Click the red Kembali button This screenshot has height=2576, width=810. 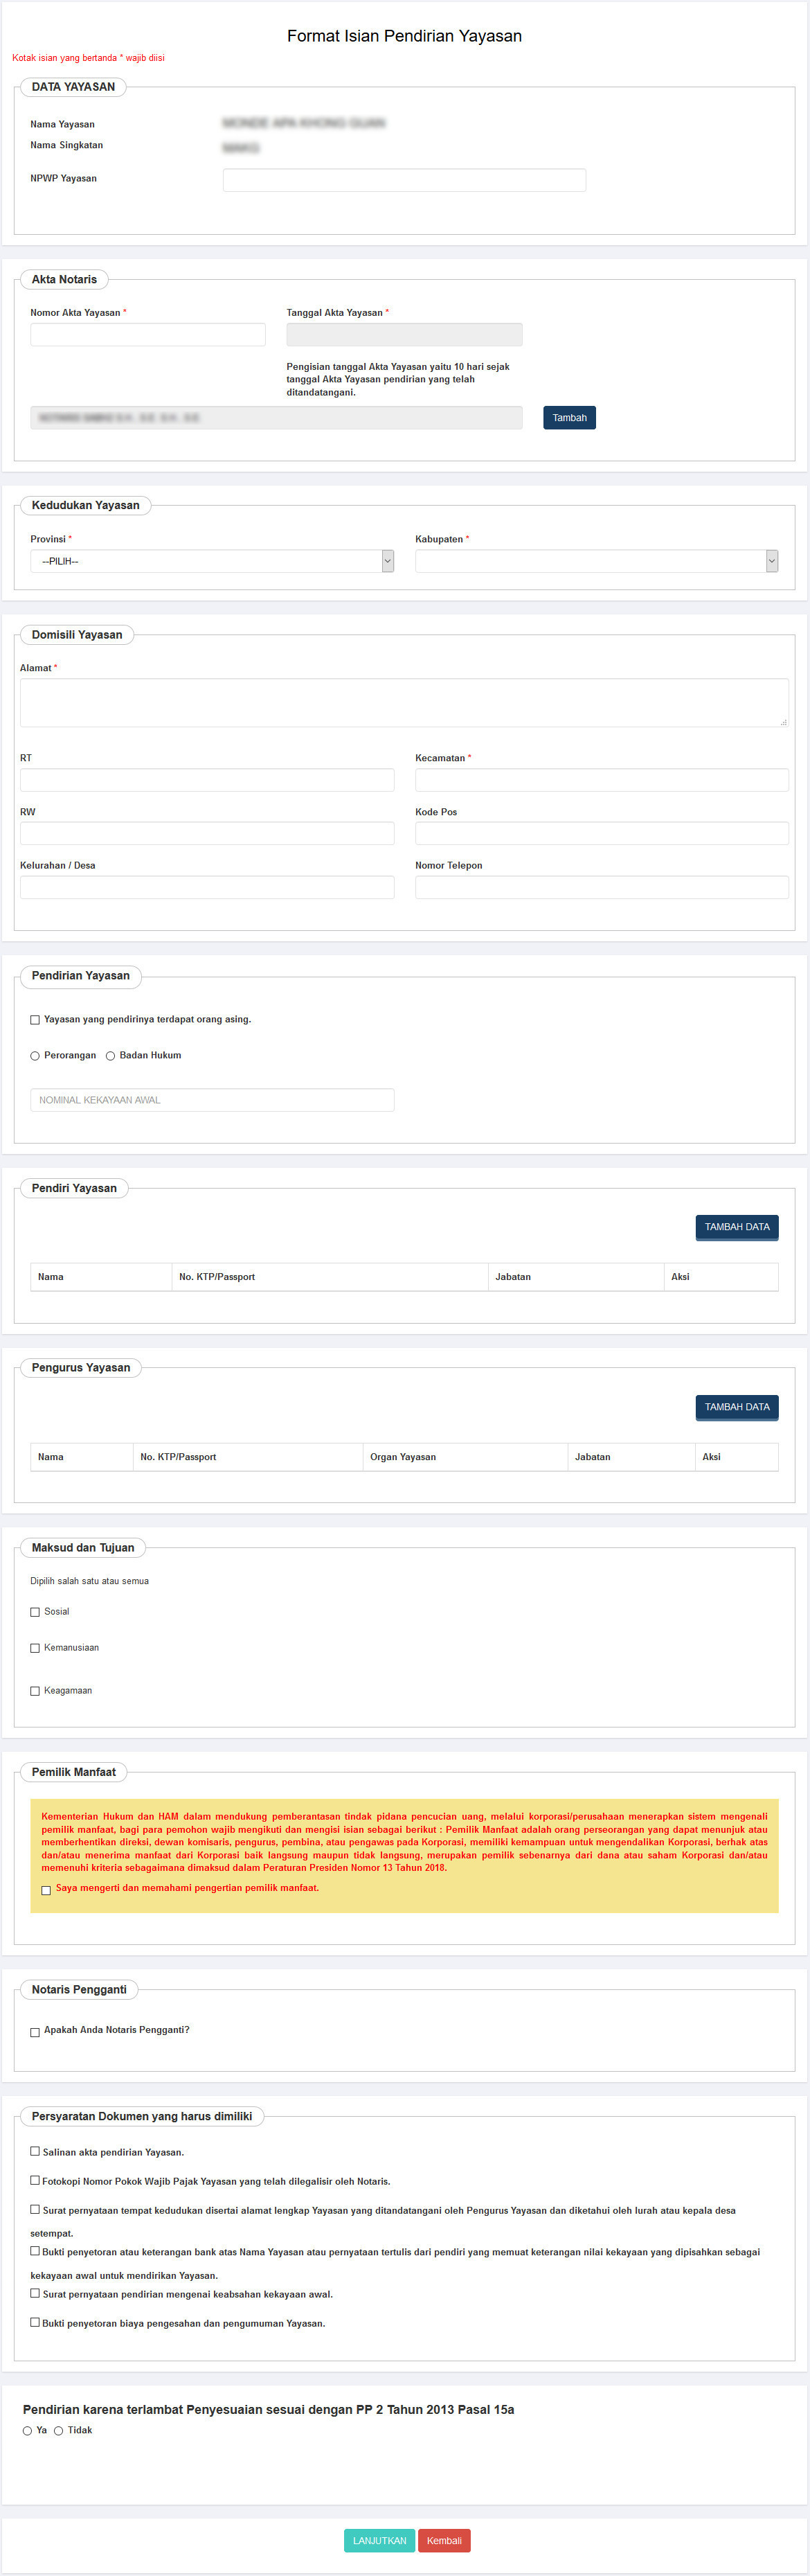(x=444, y=2541)
